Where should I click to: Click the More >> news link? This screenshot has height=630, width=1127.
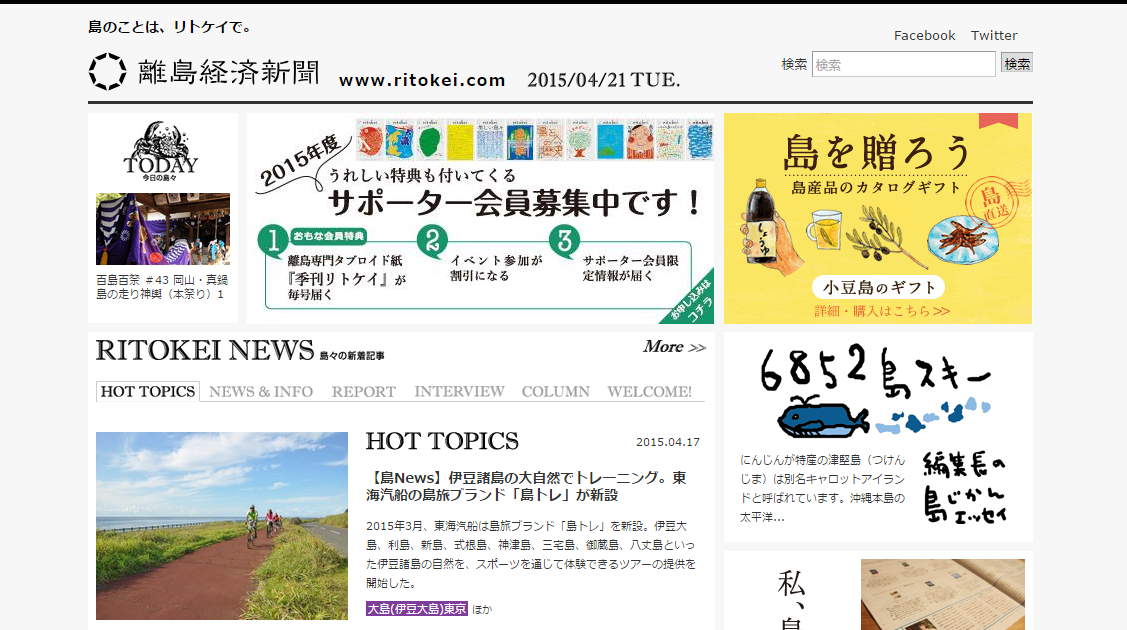674,347
